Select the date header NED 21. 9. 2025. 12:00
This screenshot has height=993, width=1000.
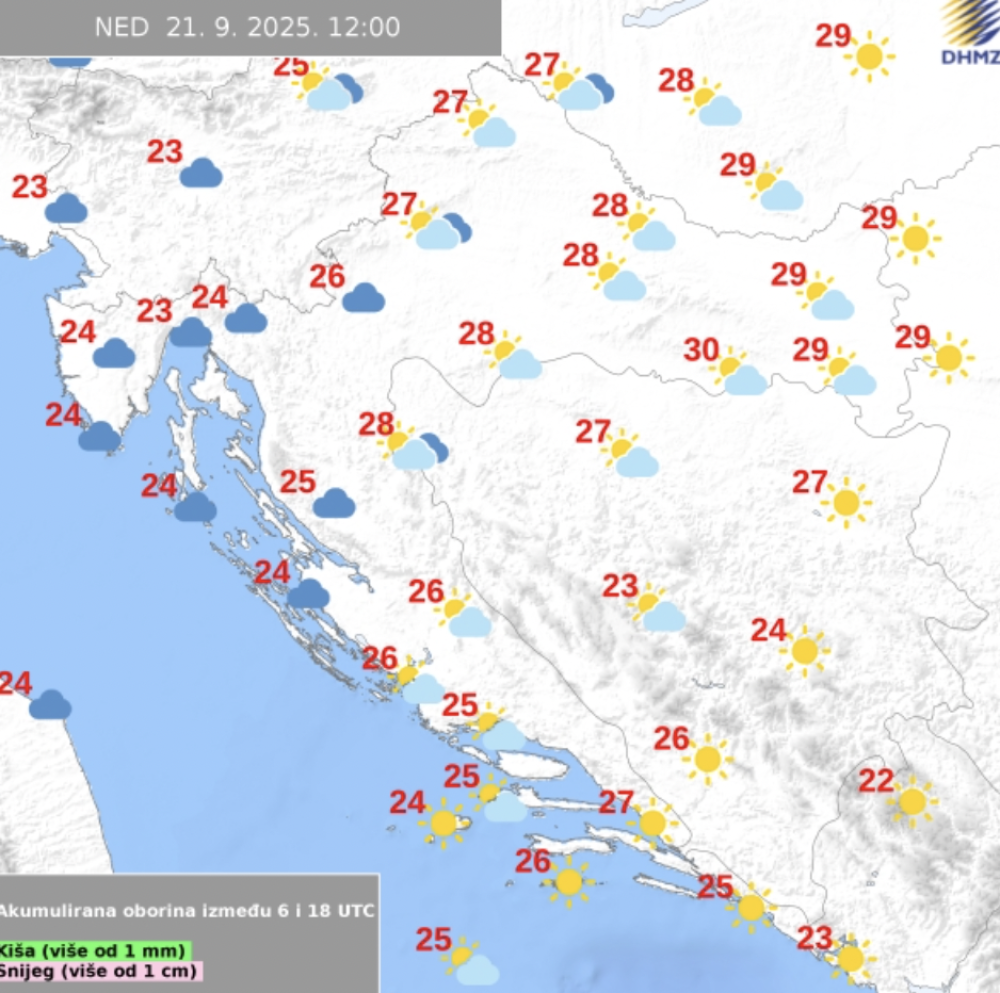coord(247,27)
